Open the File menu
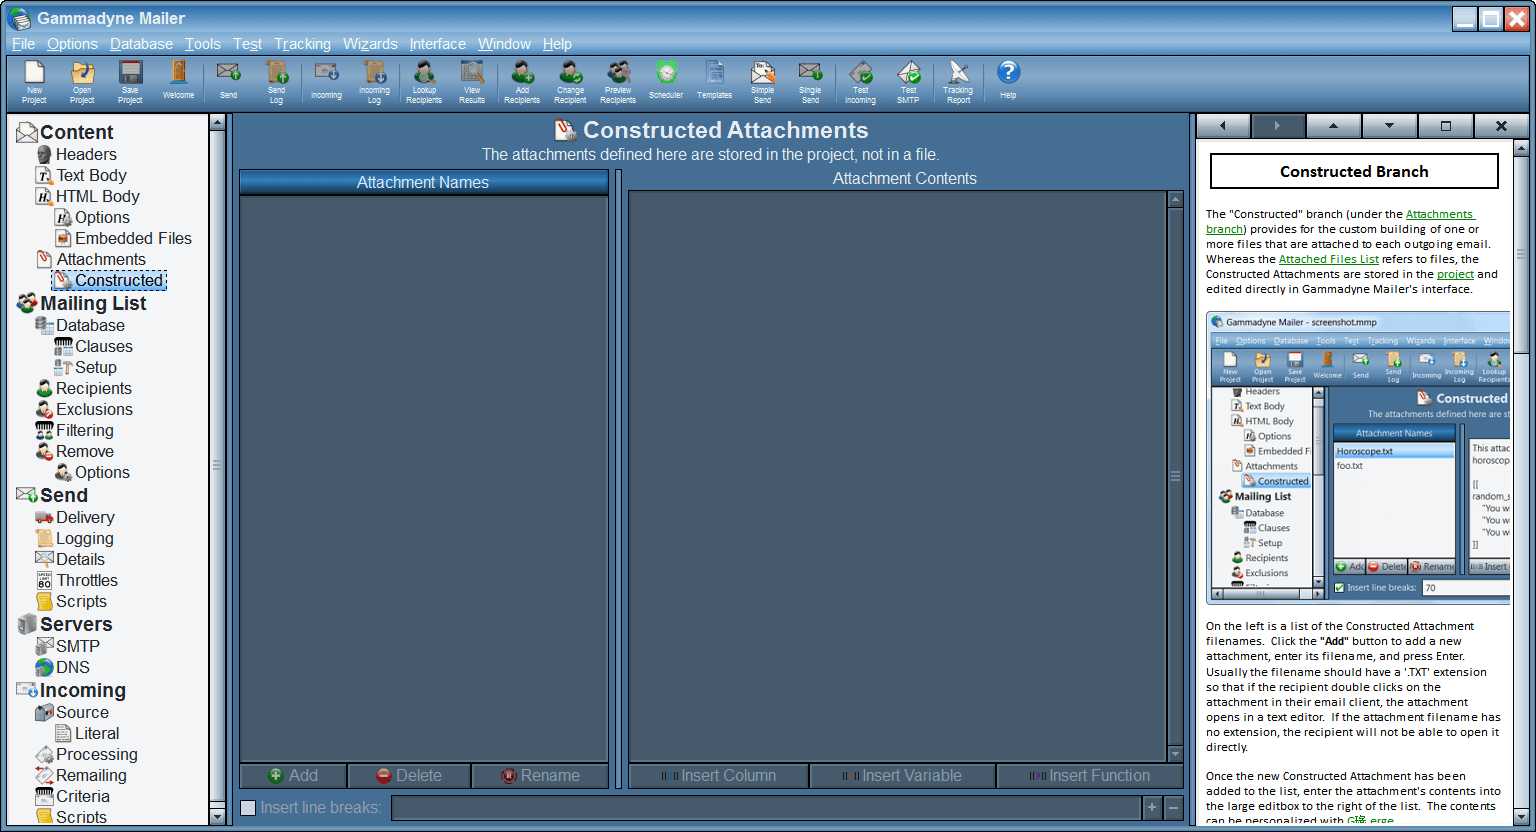The image size is (1536, 832). pos(23,44)
